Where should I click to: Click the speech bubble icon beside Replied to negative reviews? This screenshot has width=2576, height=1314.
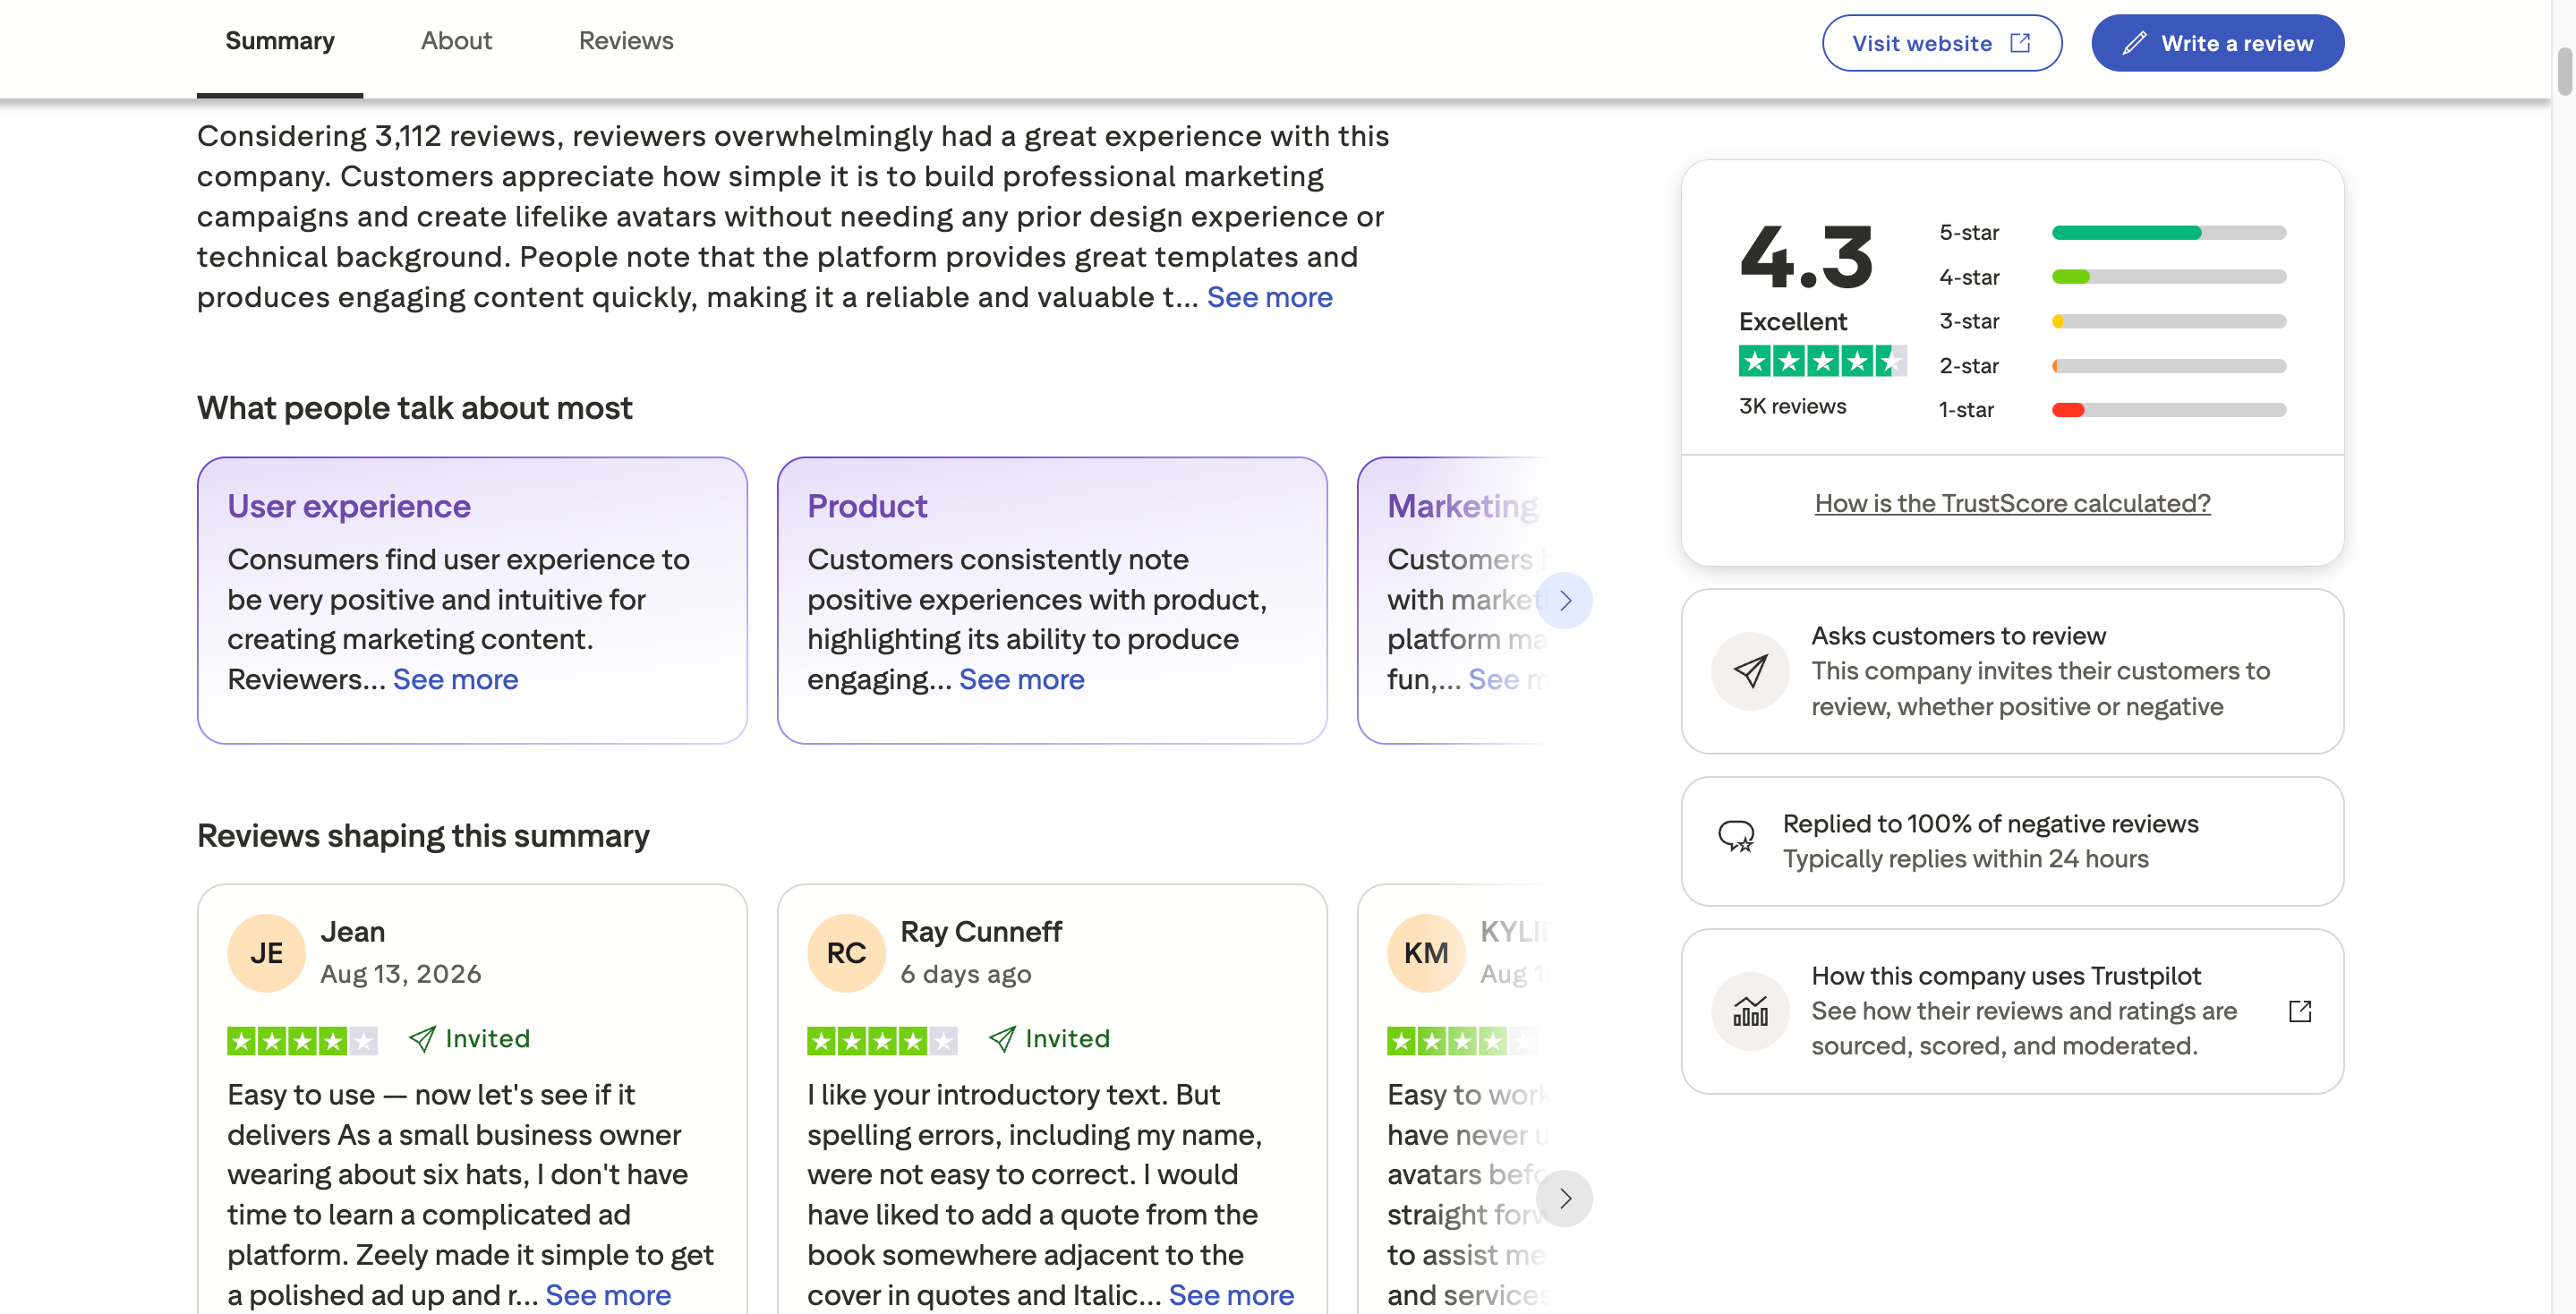click(x=1736, y=836)
